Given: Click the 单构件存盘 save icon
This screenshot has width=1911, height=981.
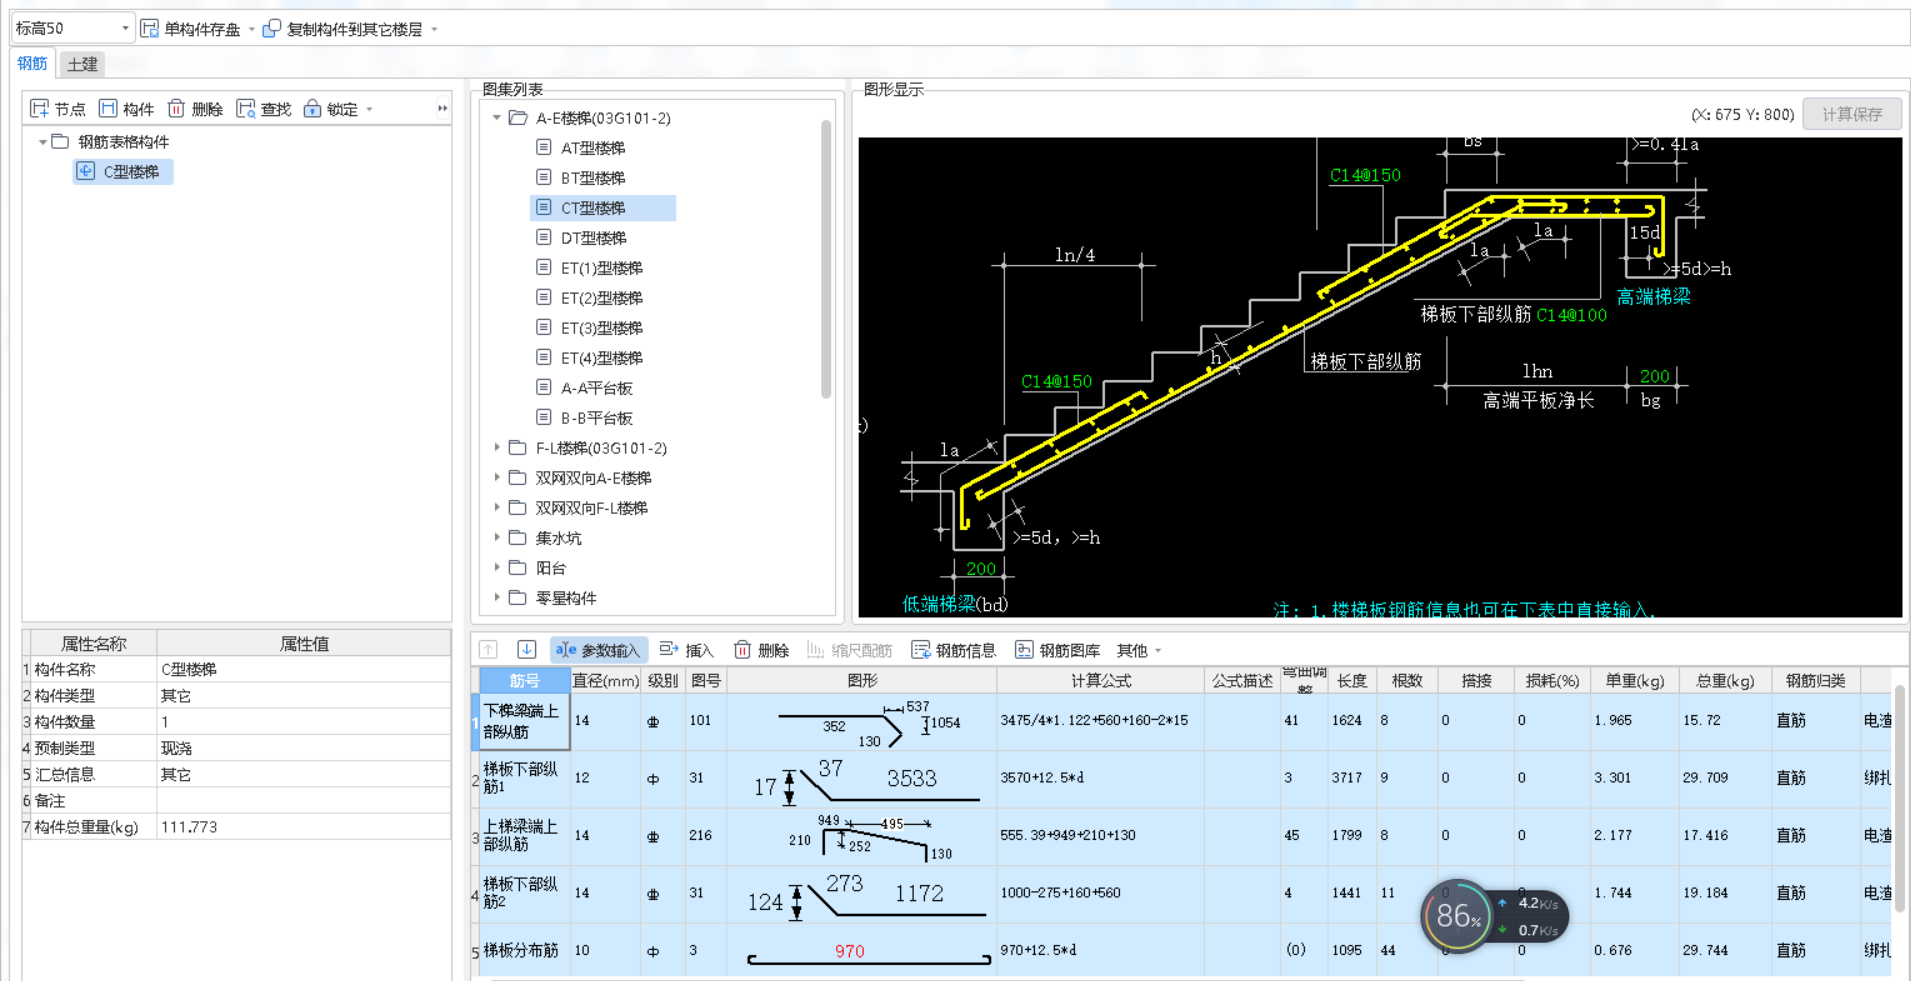Looking at the screenshot, I should pos(149,28).
